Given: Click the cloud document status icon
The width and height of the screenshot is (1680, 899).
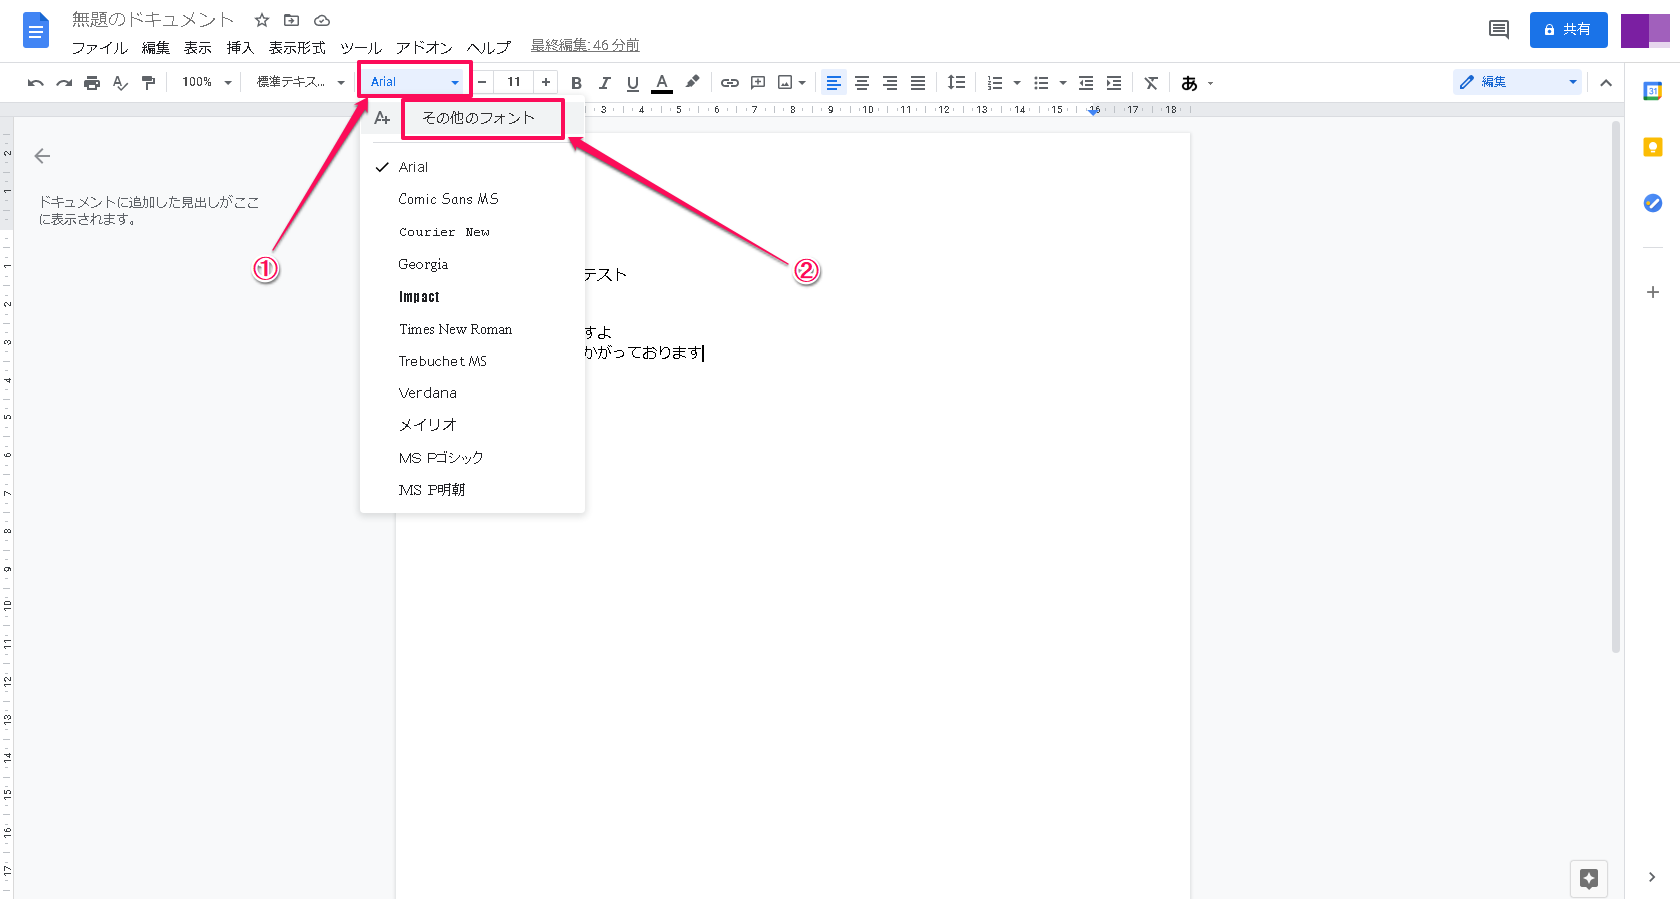Looking at the screenshot, I should 322,20.
